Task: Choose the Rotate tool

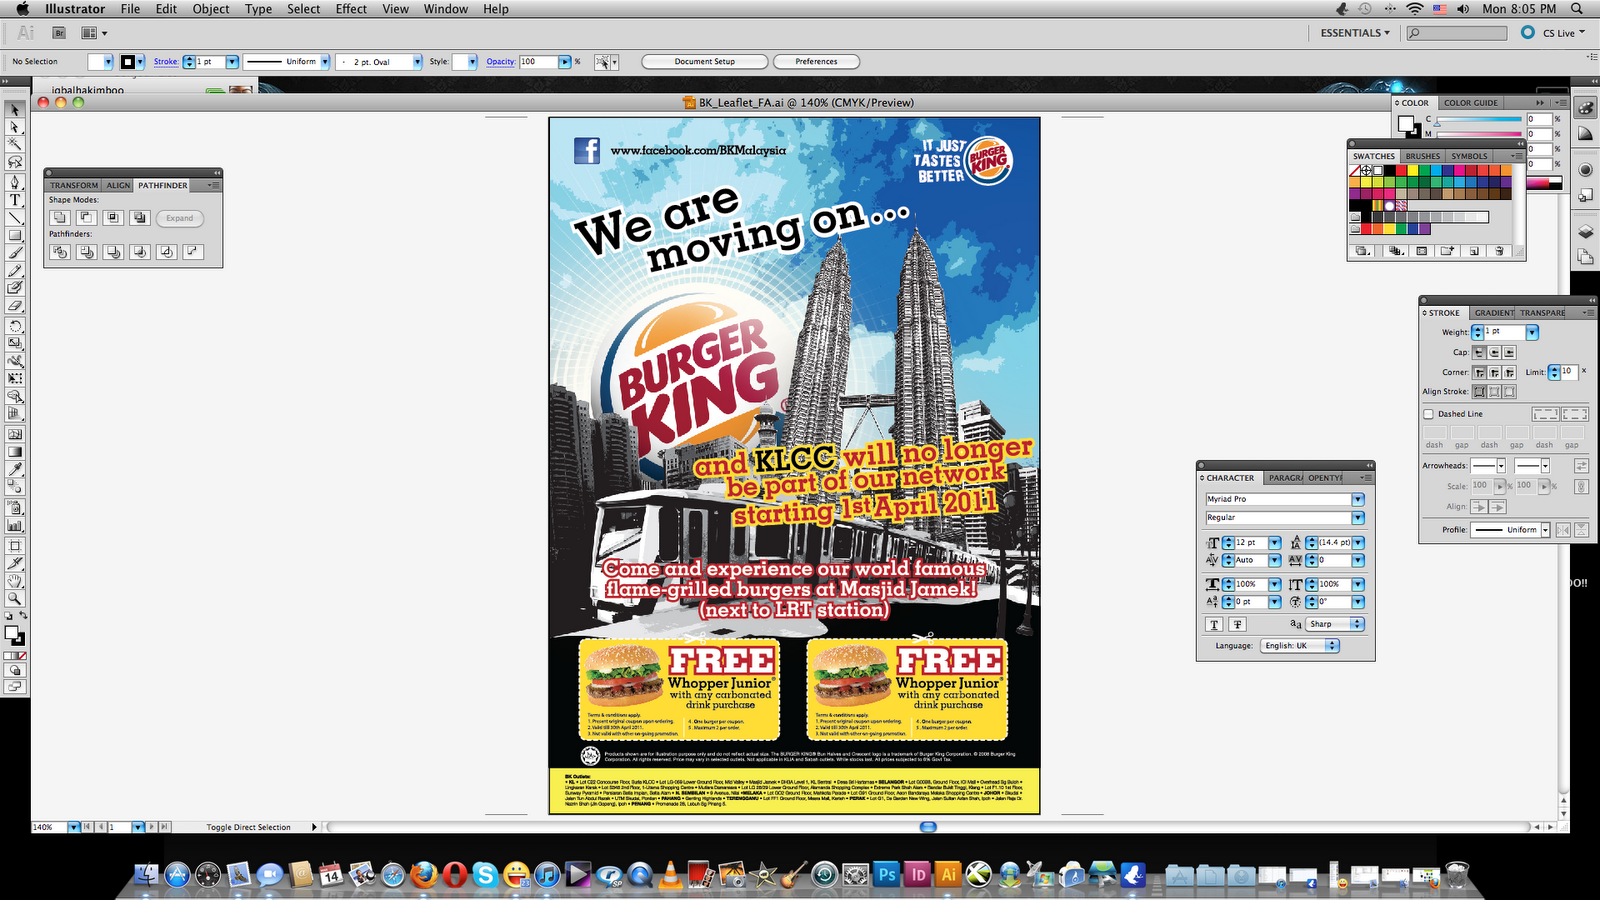Action: (15, 326)
